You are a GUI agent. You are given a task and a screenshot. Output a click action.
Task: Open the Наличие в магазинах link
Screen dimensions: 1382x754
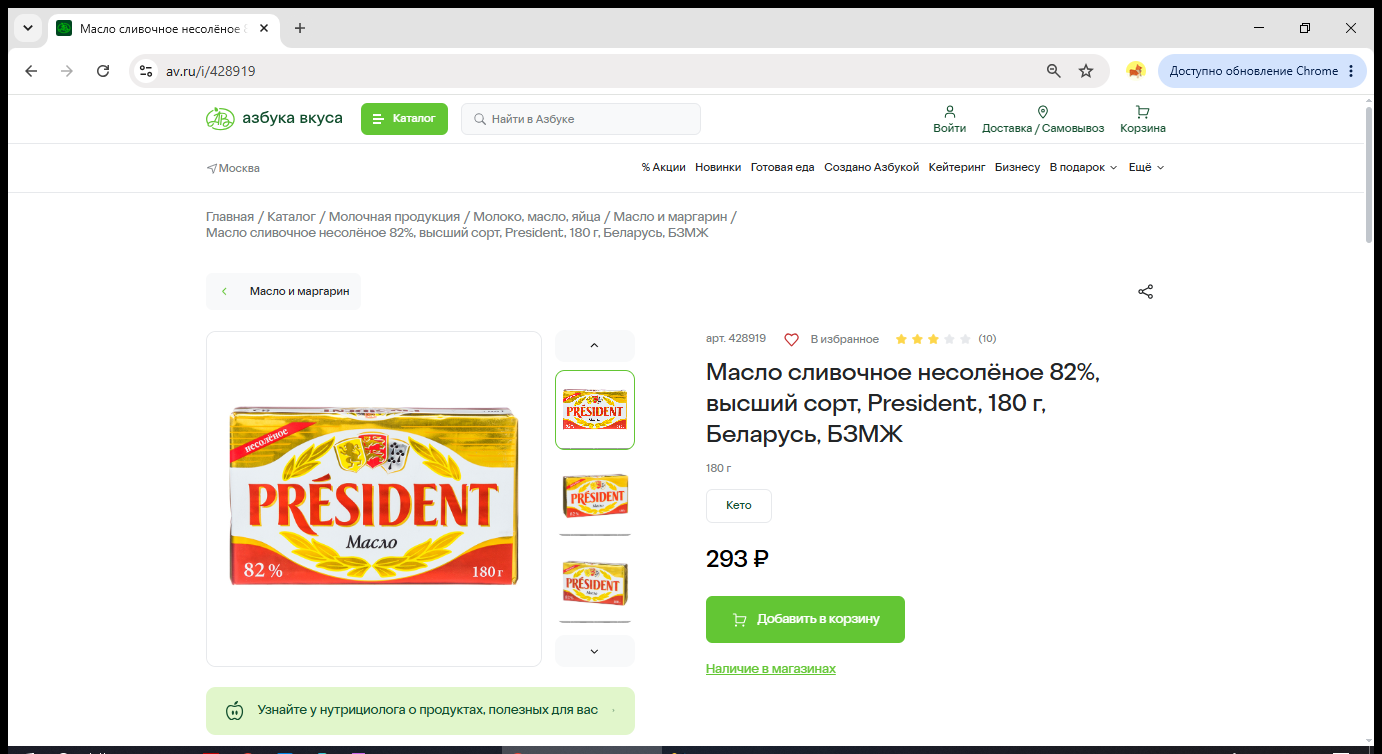[x=771, y=668]
